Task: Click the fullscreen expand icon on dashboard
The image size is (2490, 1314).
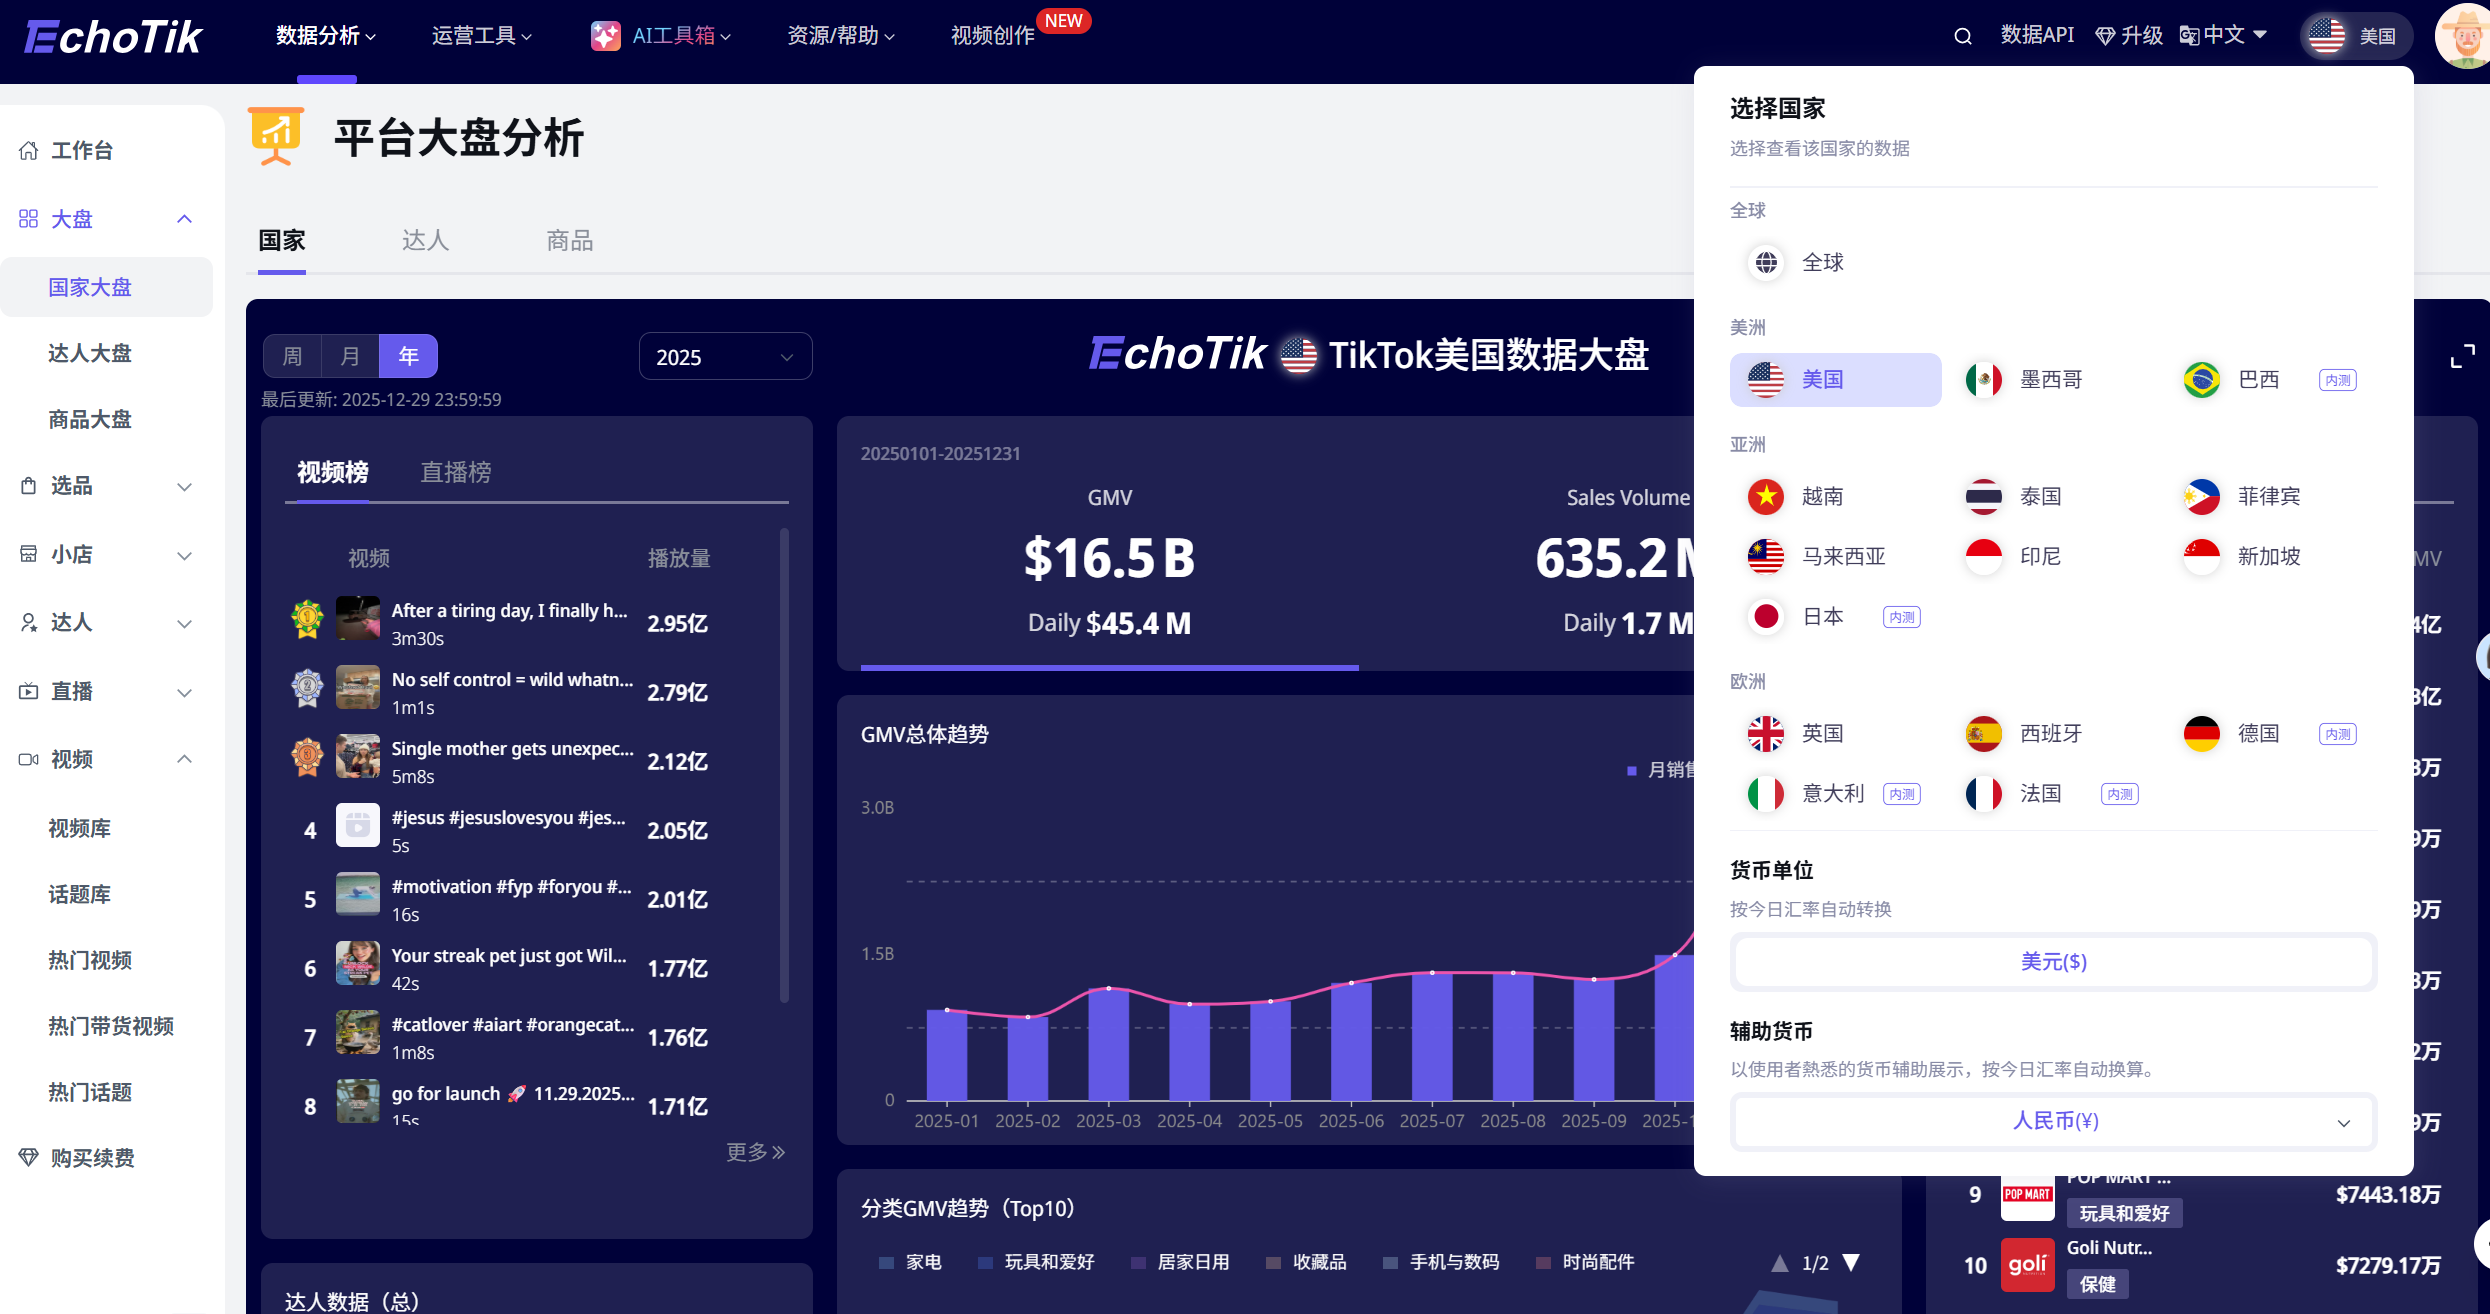Action: click(x=2463, y=356)
